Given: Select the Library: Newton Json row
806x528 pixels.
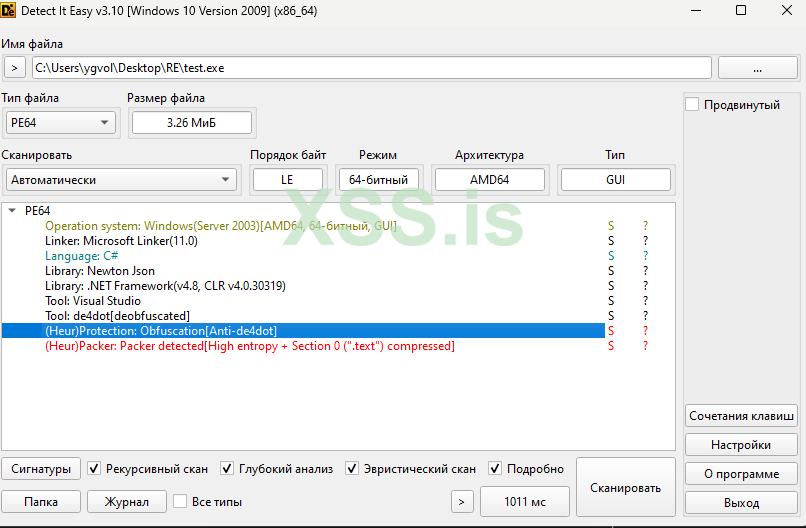Looking at the screenshot, I should 303,270.
